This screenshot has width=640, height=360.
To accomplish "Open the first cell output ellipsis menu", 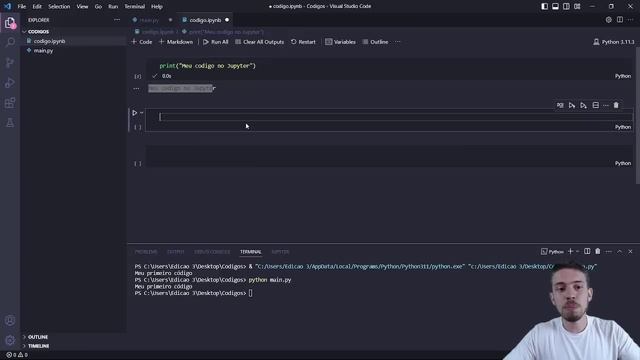I will point(136,89).
